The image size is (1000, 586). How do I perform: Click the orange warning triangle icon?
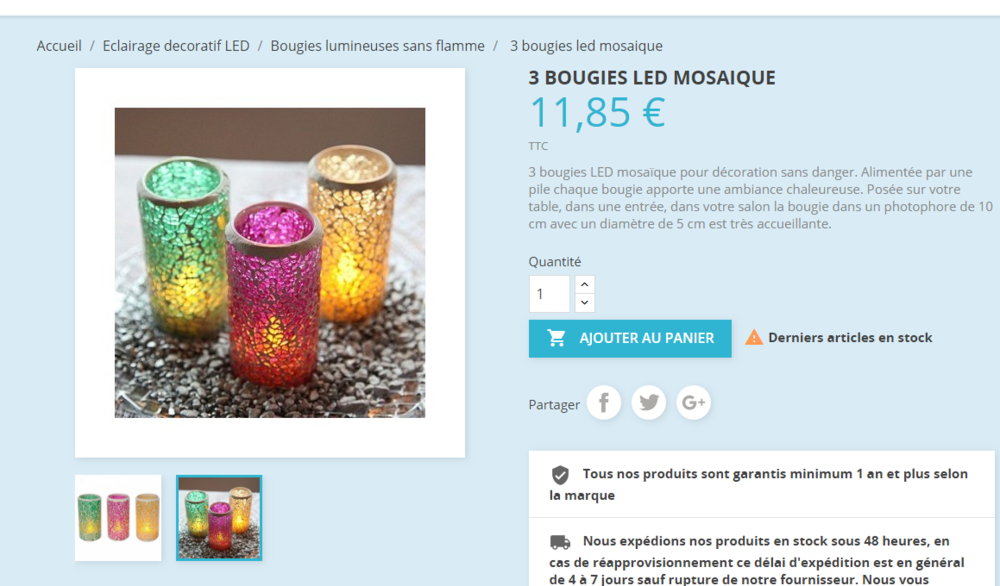tap(754, 337)
